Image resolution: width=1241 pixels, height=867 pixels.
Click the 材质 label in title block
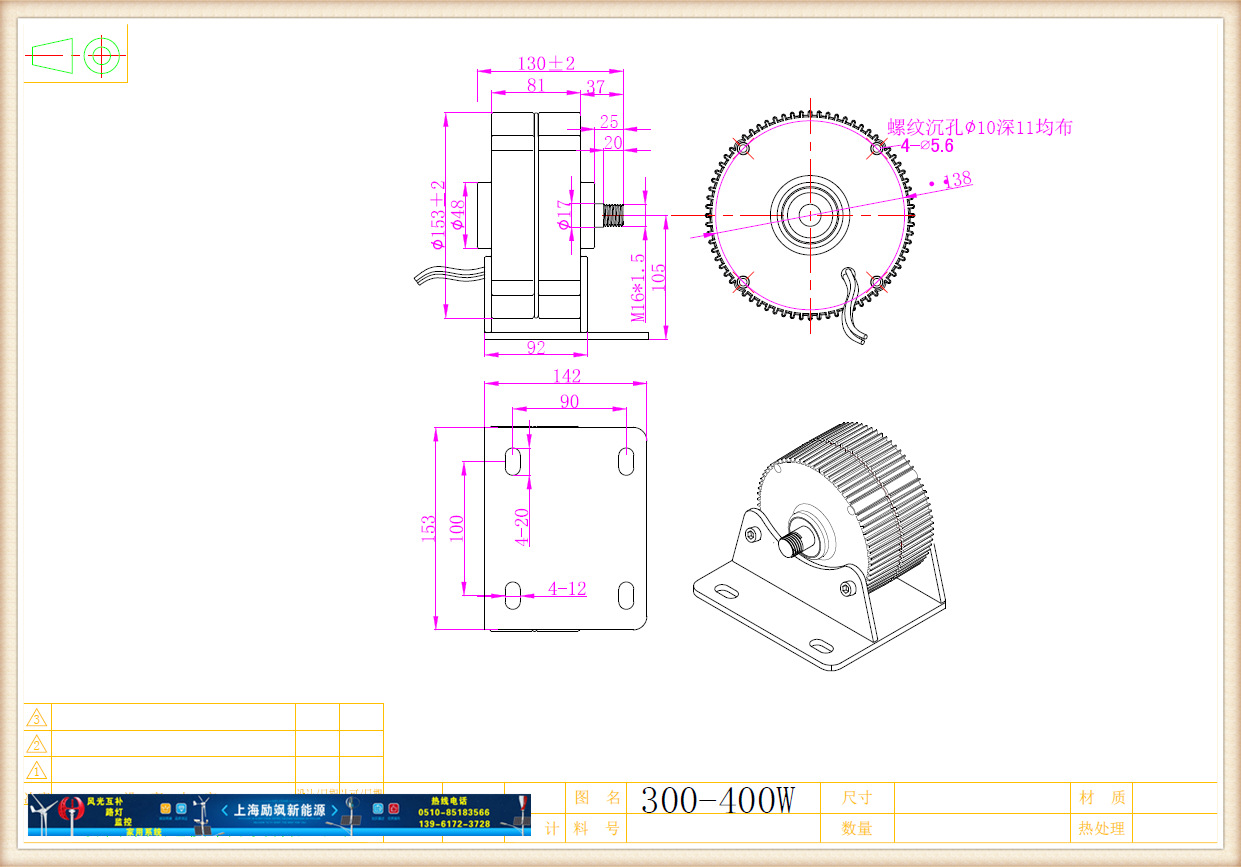[x=1103, y=797]
